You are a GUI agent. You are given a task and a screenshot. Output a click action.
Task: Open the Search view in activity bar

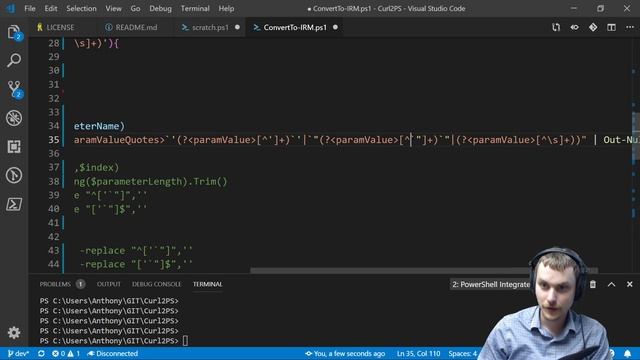pos(14,60)
